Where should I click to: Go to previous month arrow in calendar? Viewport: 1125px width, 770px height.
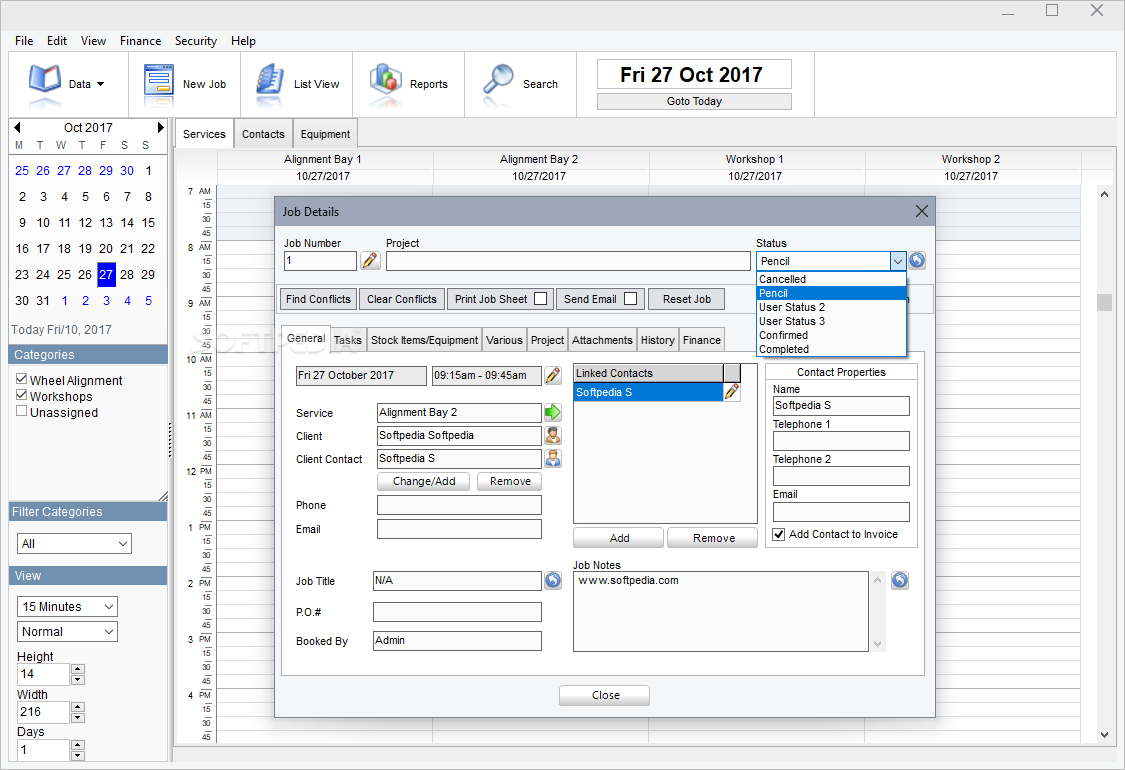(17, 128)
